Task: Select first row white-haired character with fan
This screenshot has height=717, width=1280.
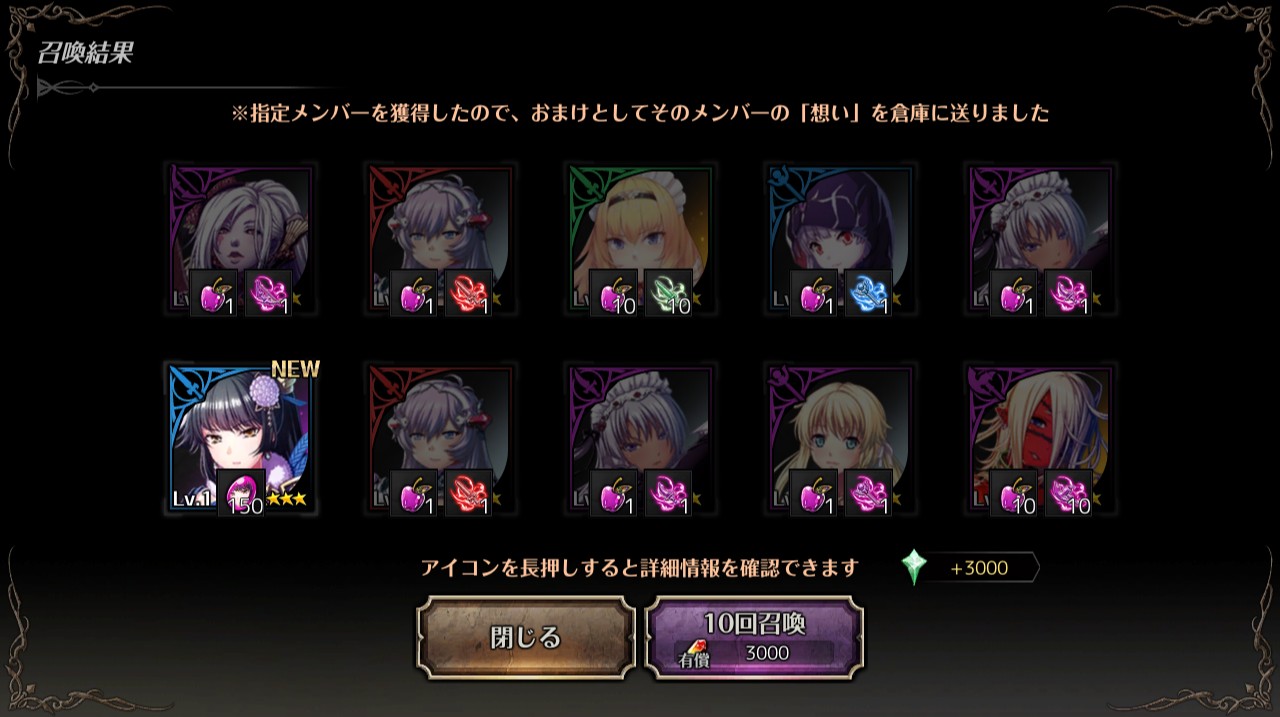Action: 241,240
